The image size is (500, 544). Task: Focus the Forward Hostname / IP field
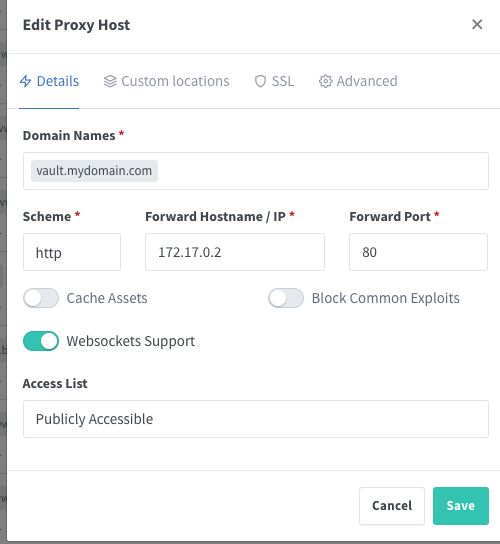point(235,252)
